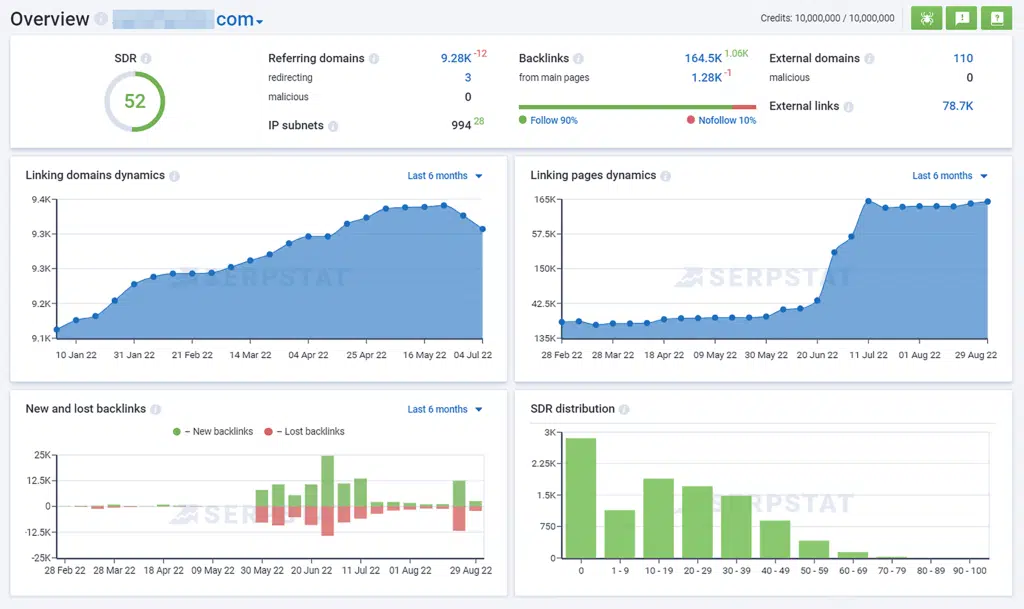Toggle Lost backlinks legend series
The width and height of the screenshot is (1024, 609).
click(x=303, y=432)
